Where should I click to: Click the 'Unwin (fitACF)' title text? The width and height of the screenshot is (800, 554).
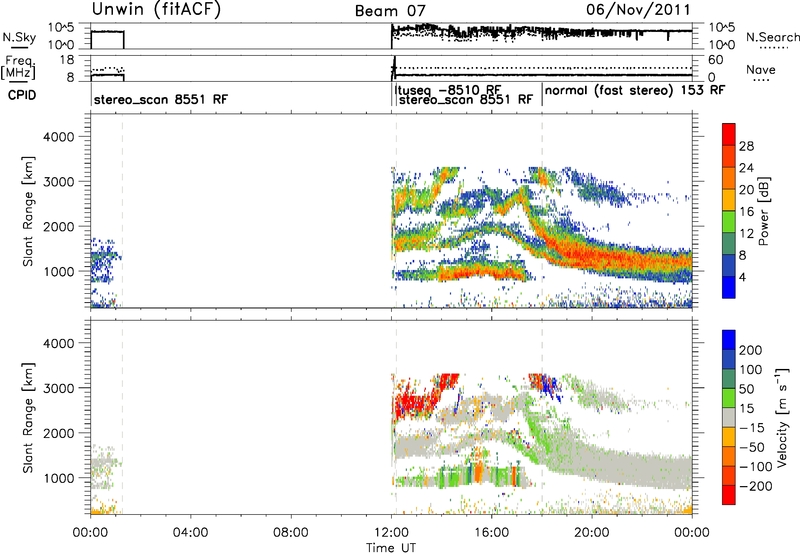point(156,10)
